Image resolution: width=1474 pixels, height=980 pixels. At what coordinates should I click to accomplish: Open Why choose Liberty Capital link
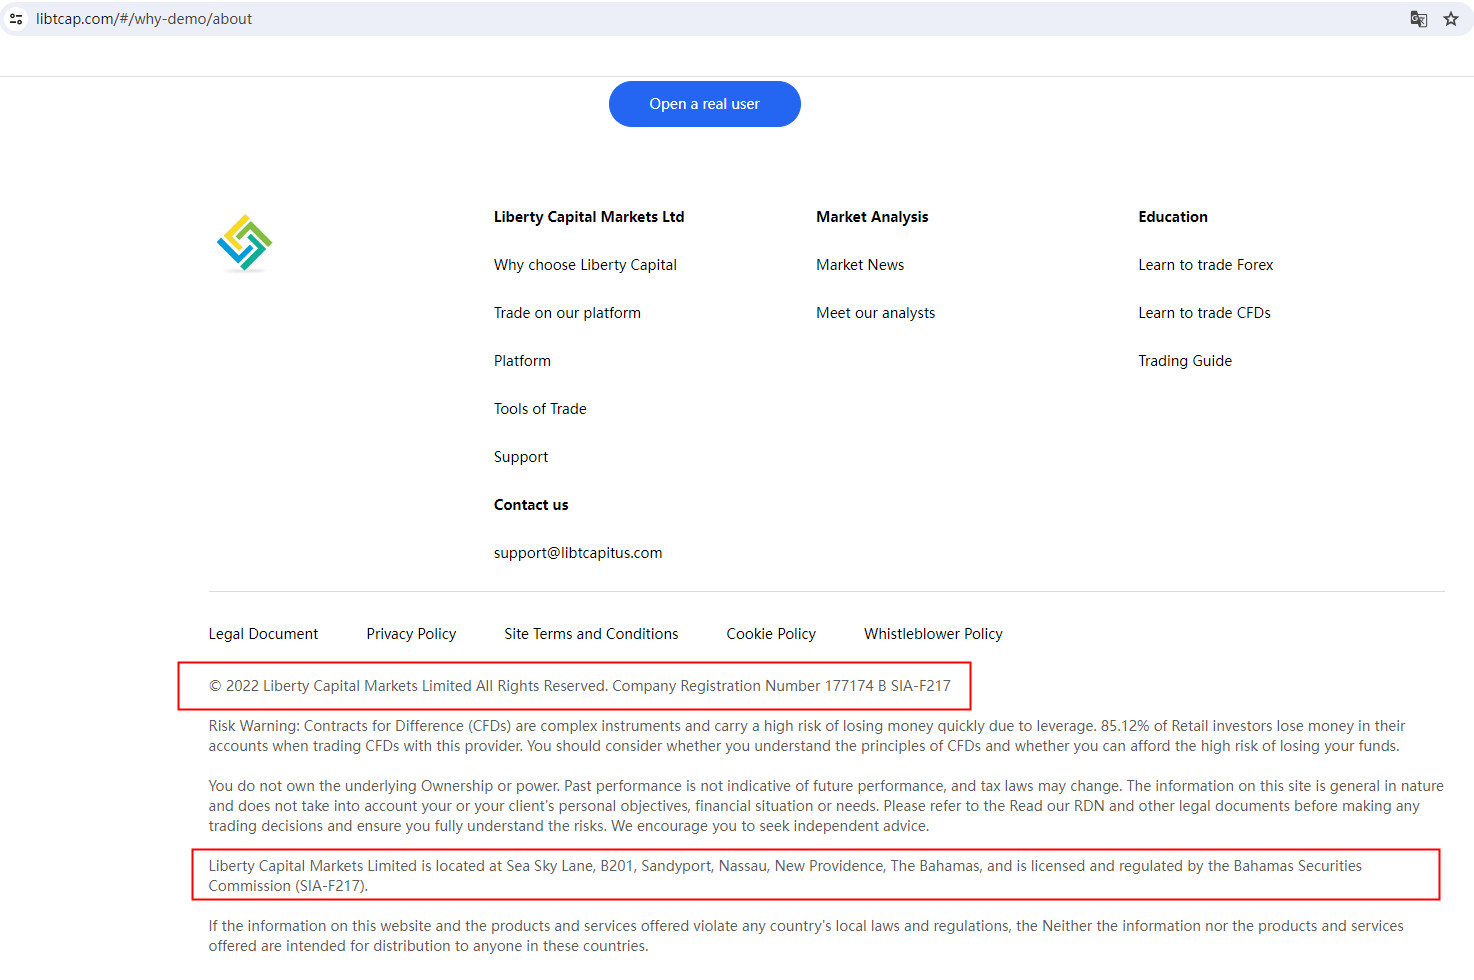point(585,265)
